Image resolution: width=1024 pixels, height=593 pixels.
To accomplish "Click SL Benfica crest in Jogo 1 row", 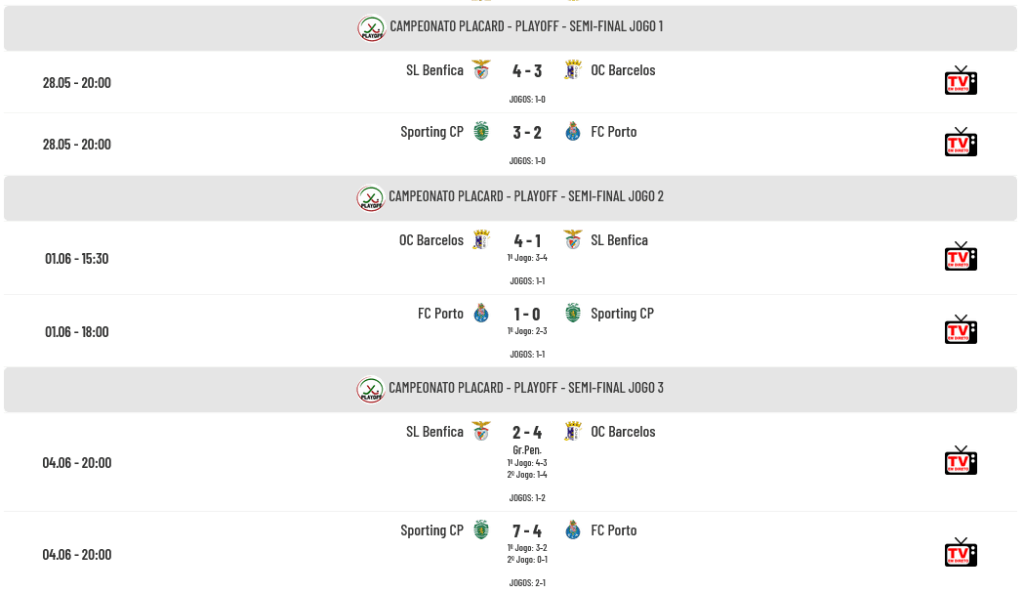I will click(481, 69).
